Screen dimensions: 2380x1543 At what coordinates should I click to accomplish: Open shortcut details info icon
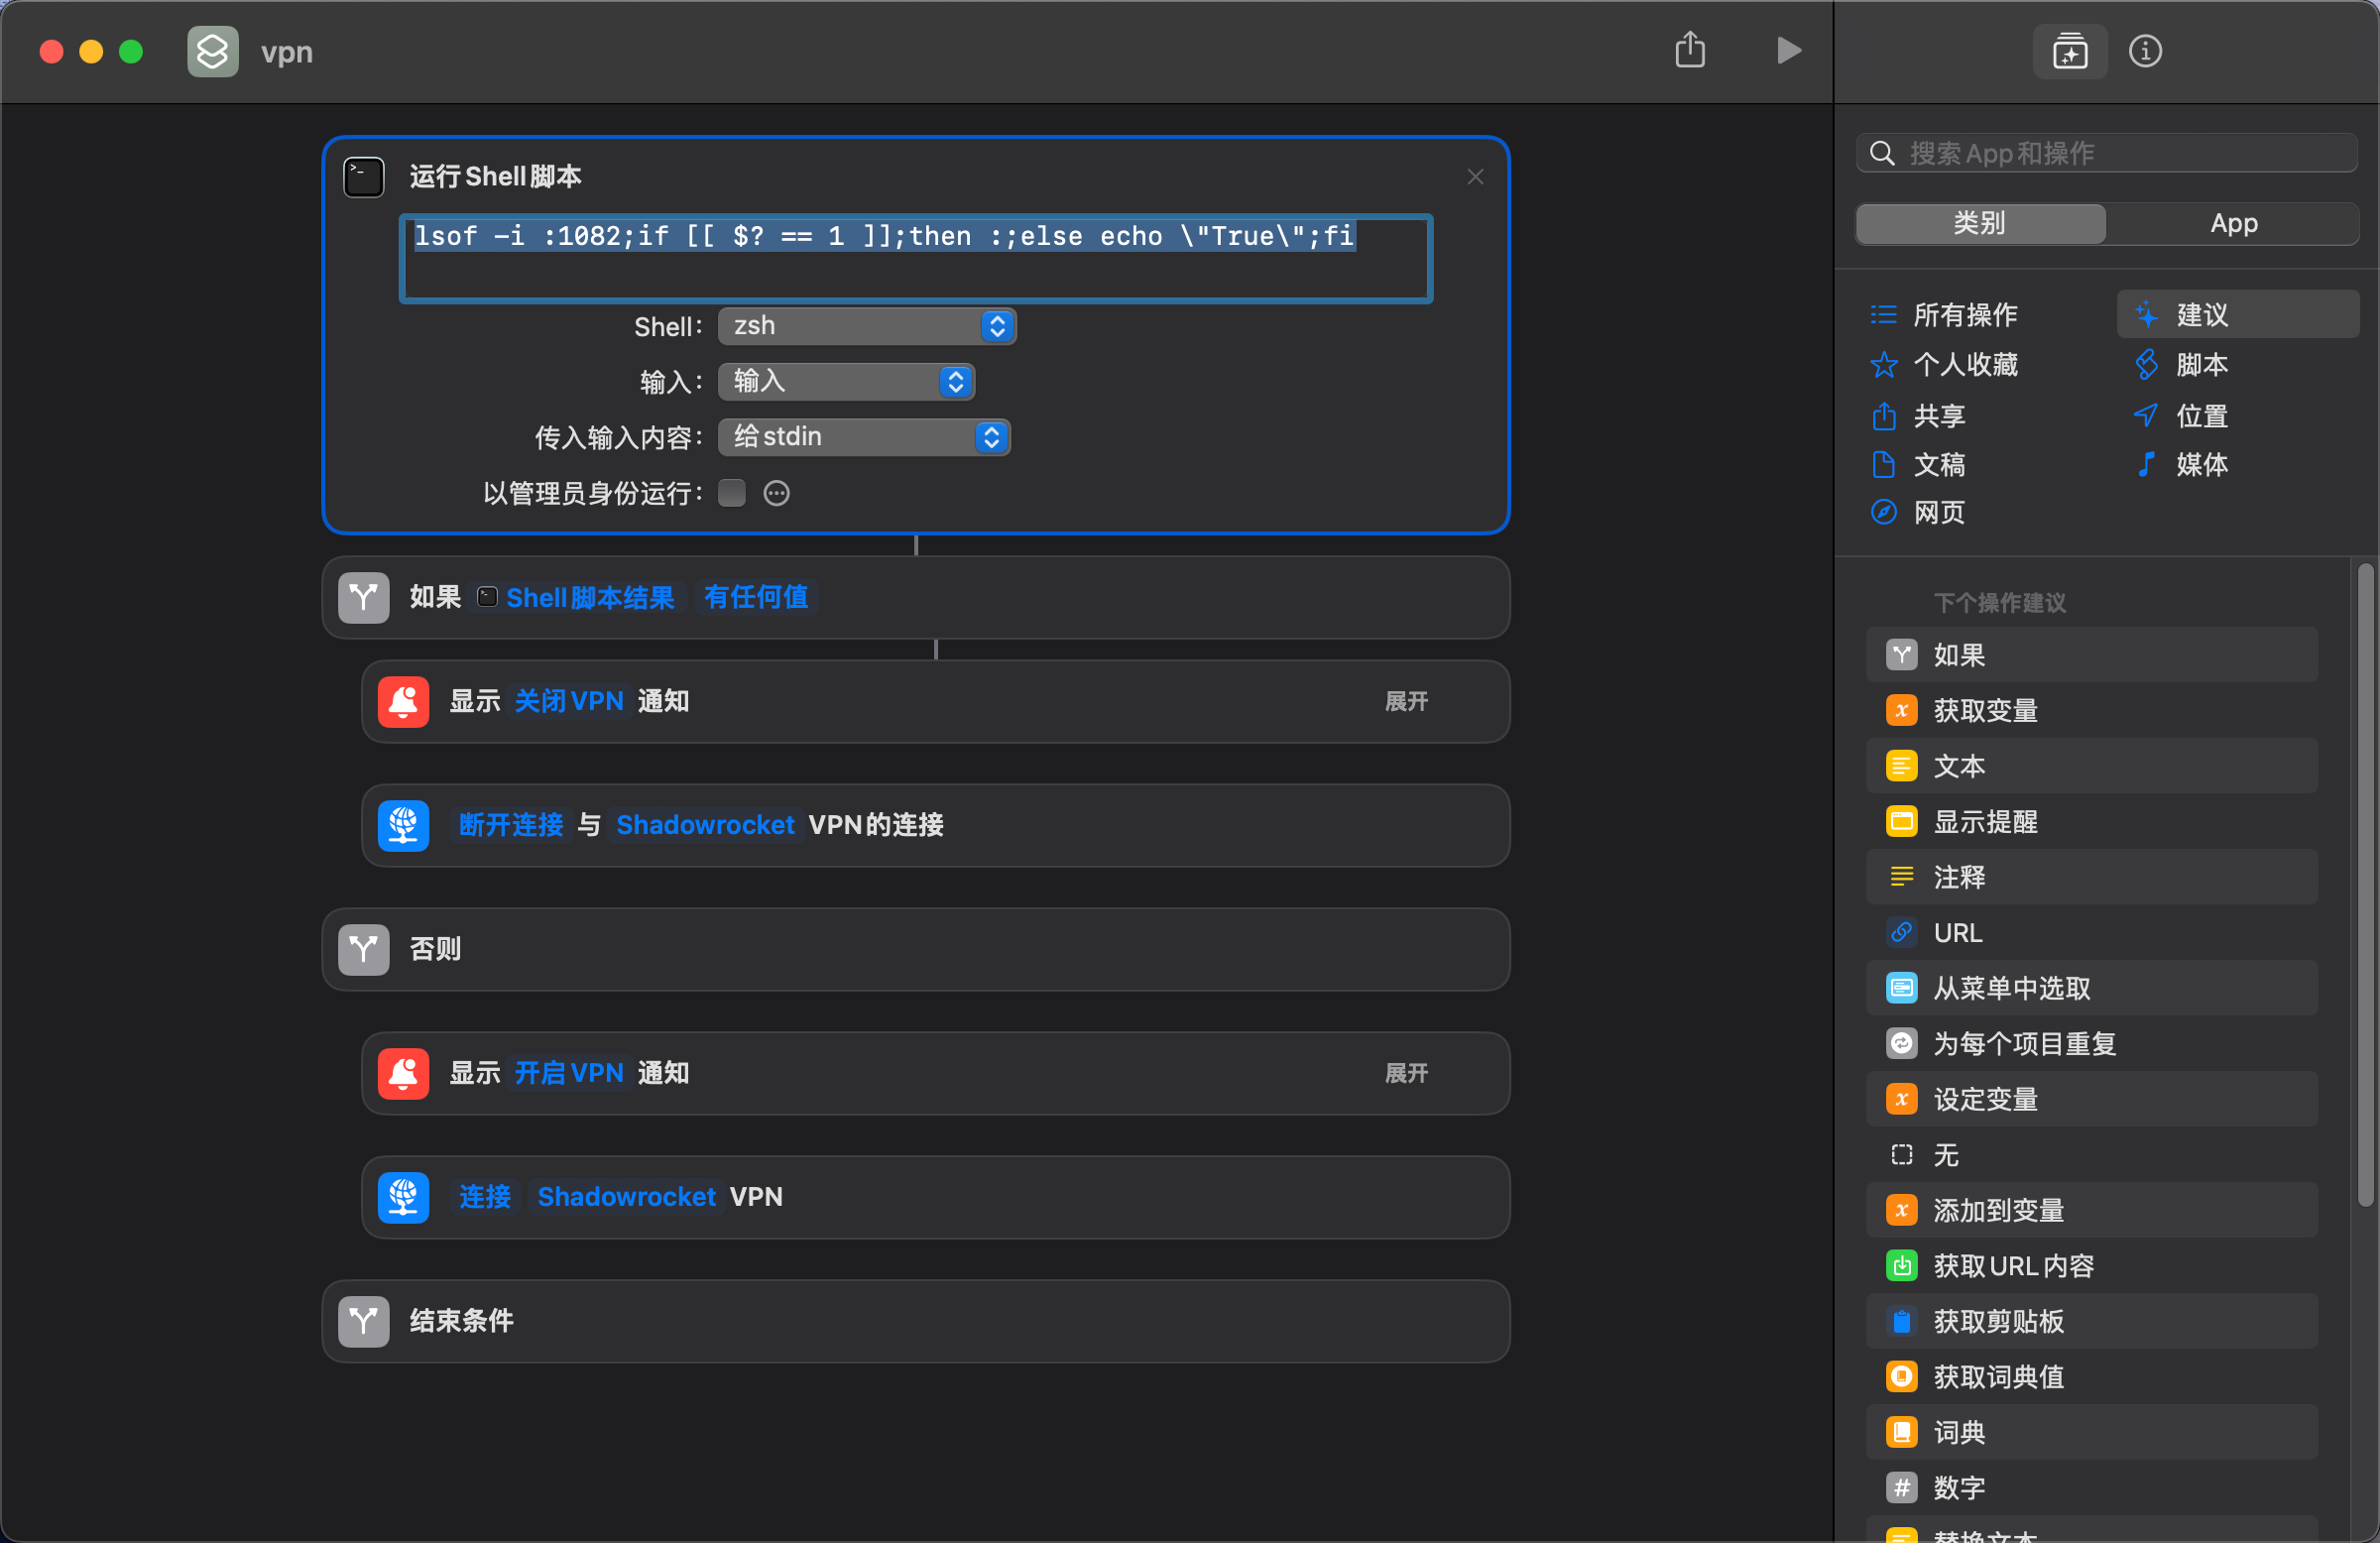click(2144, 51)
